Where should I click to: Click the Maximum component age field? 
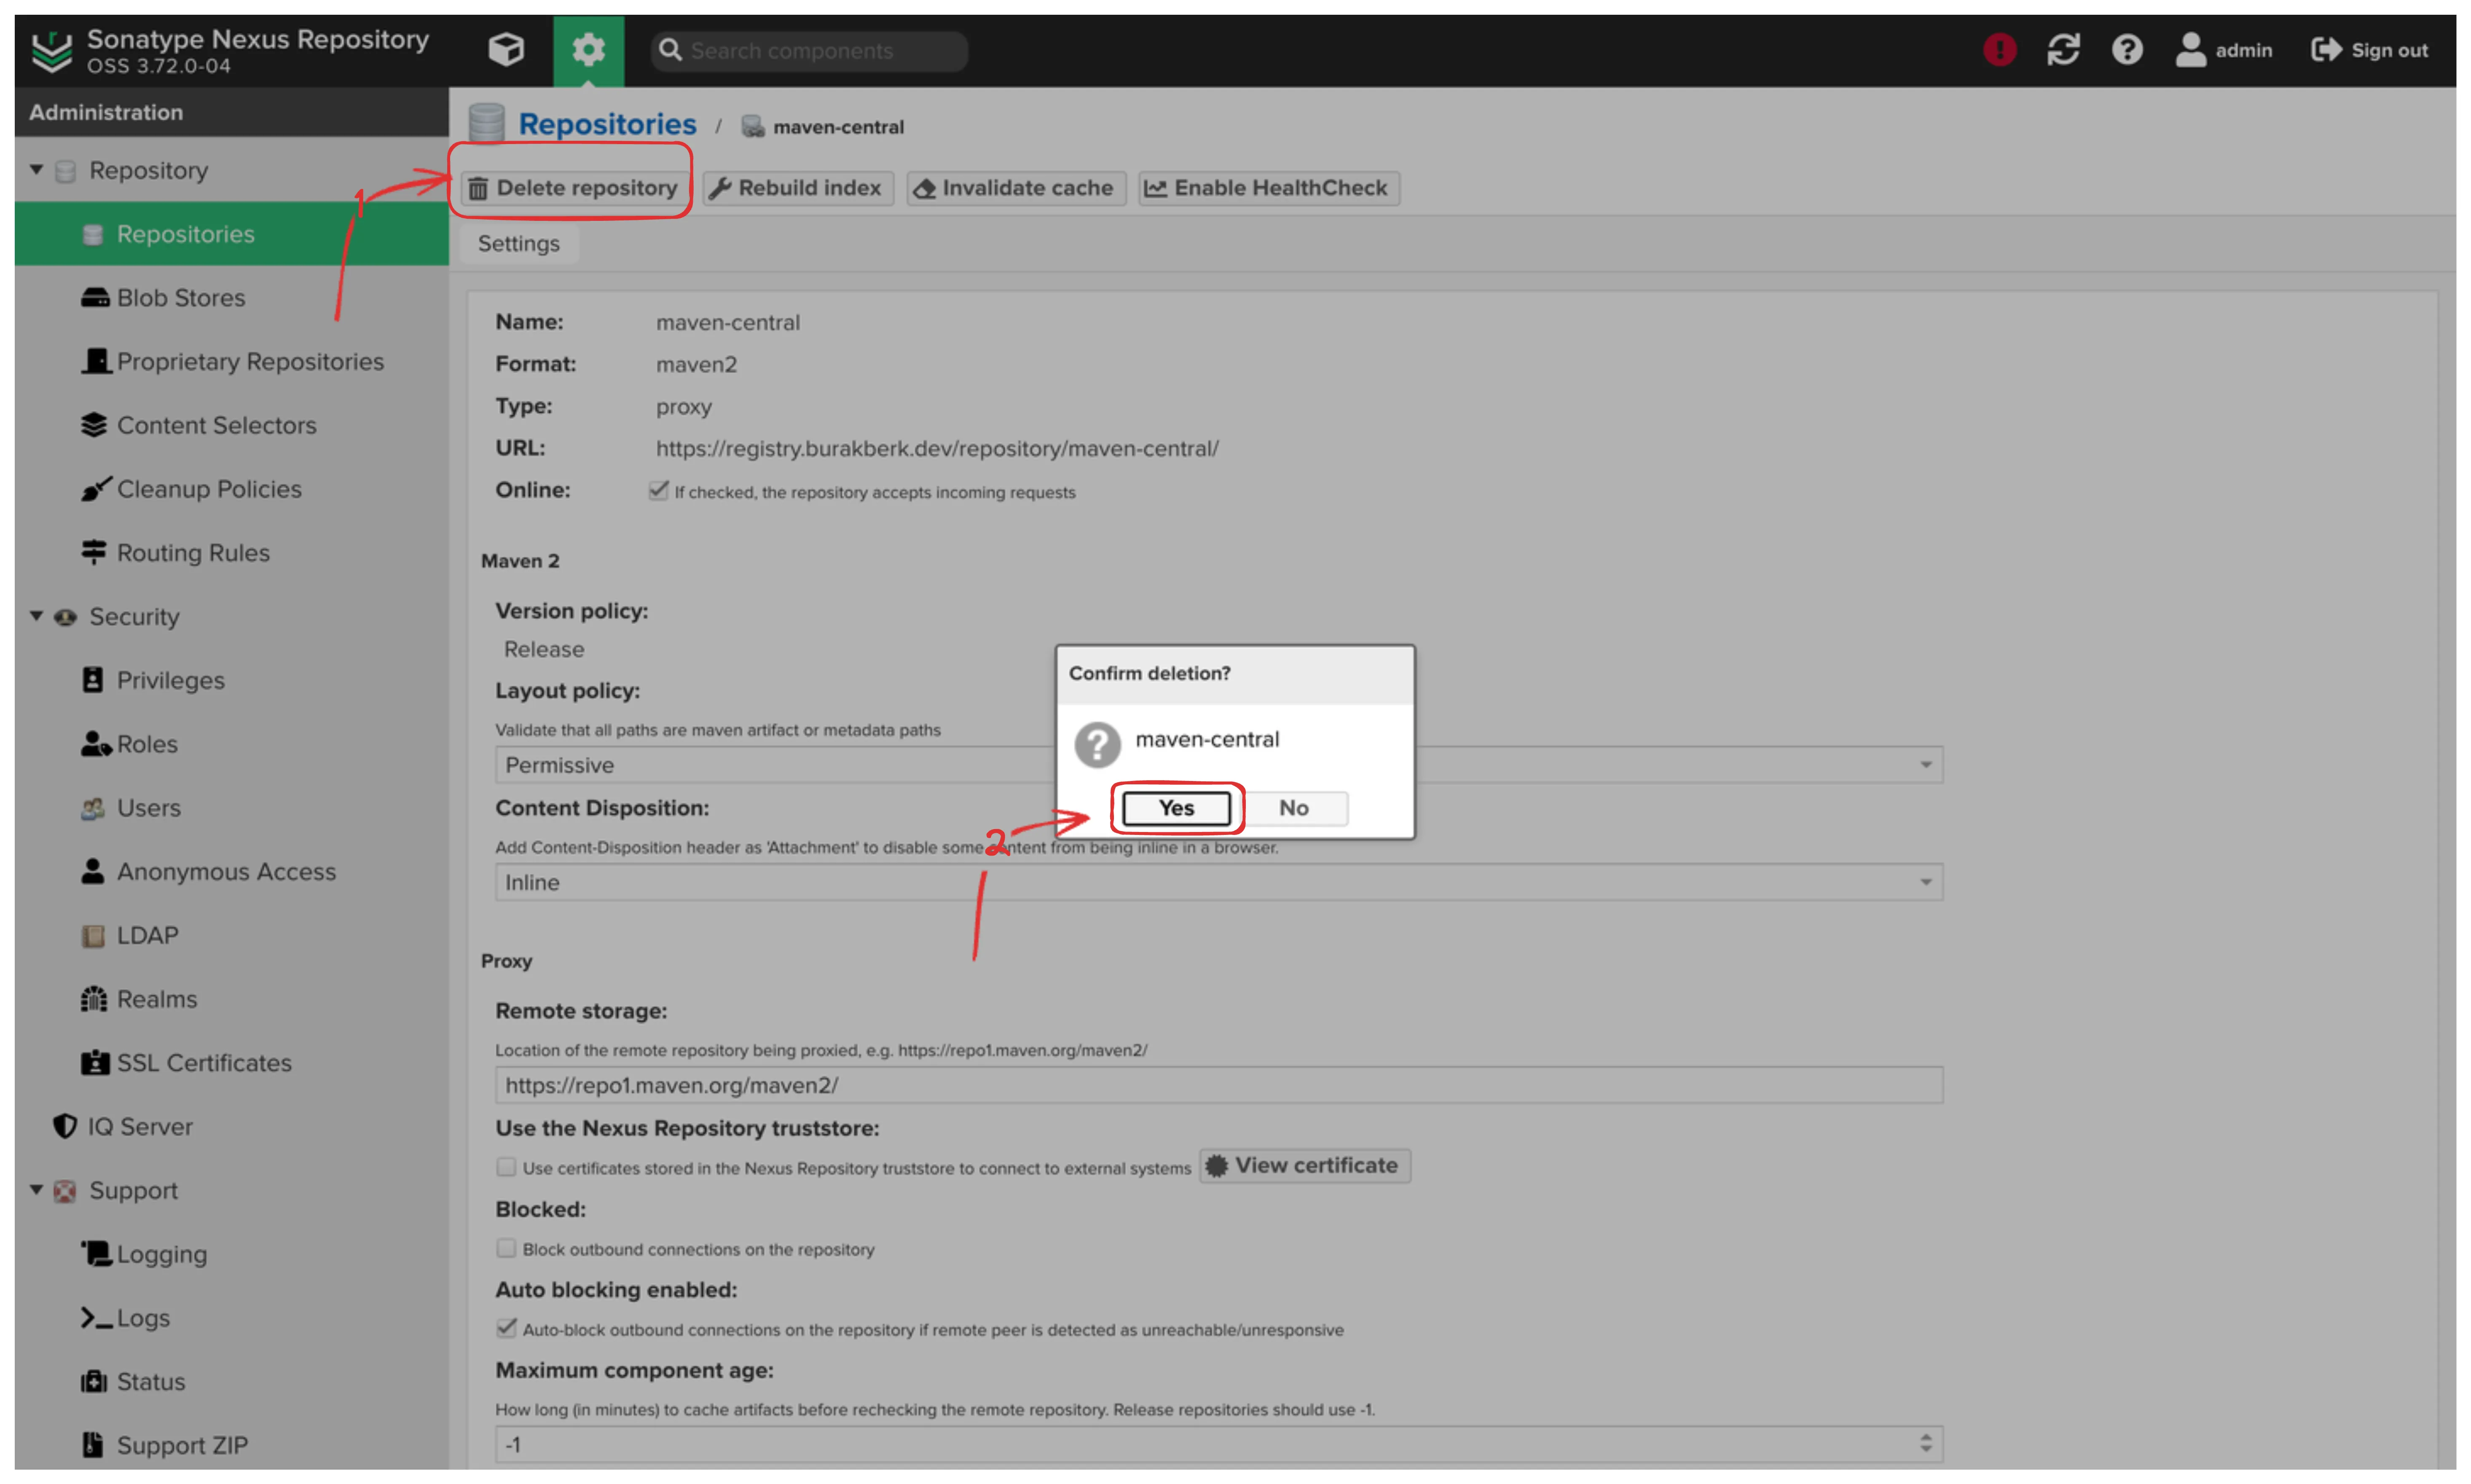(x=1218, y=1444)
